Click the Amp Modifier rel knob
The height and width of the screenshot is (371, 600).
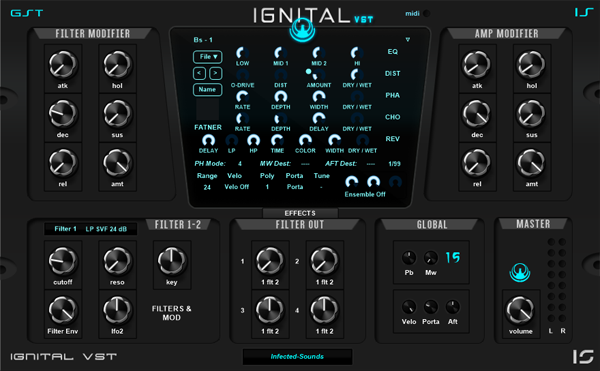click(477, 163)
